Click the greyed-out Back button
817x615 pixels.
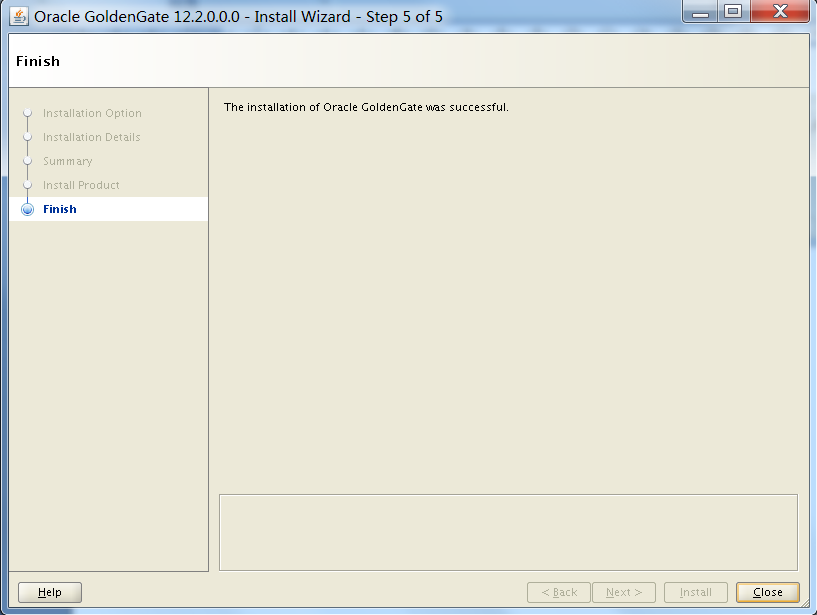[x=559, y=592]
